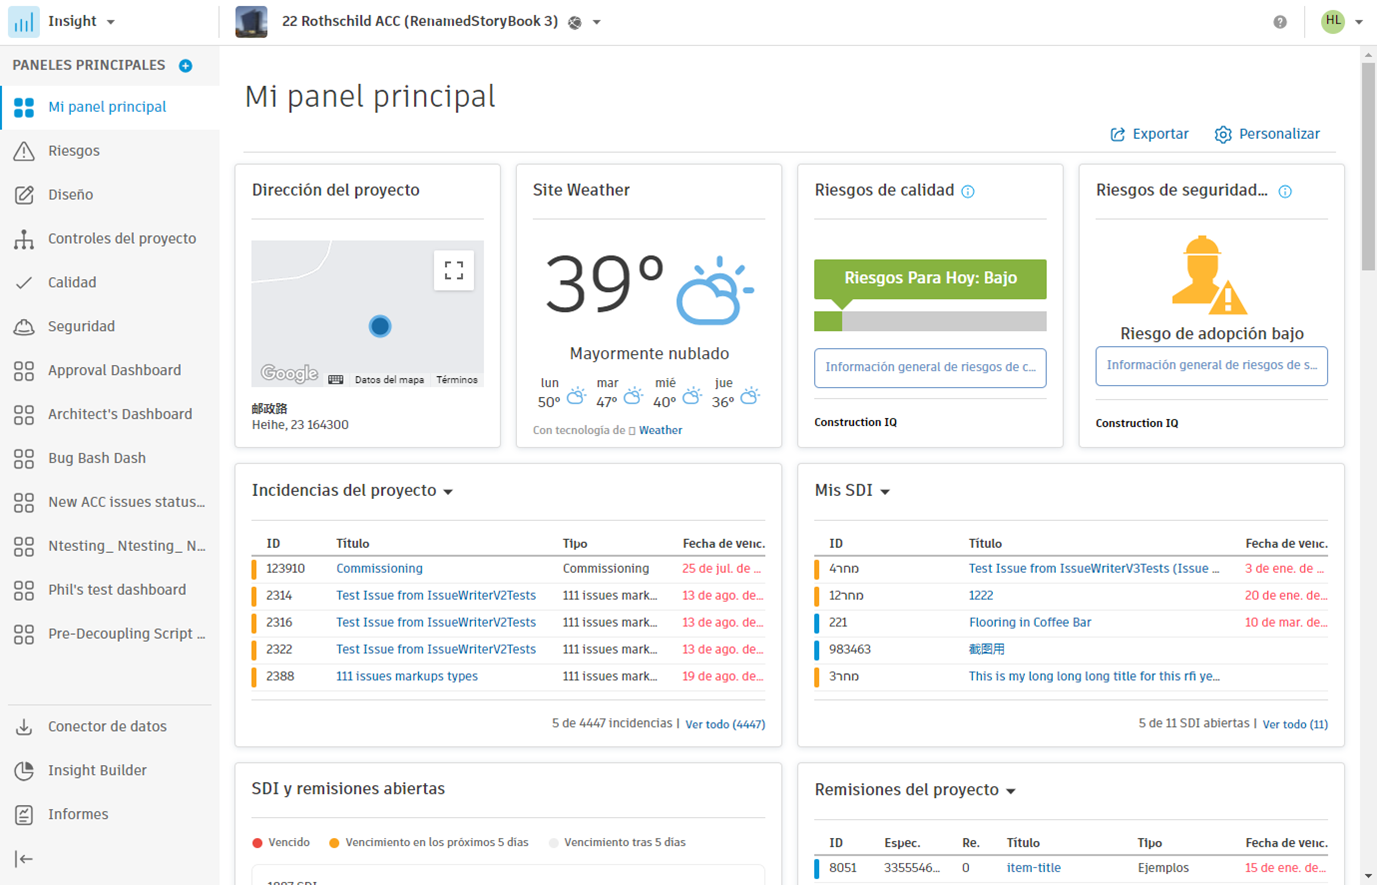Screen dimensions: 1377x885
Task: Toggle the Vencido legend filter
Action: tap(281, 842)
